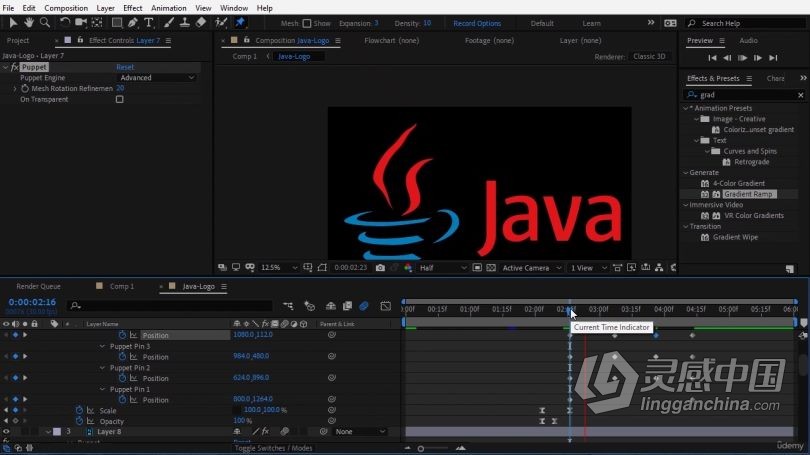Select the Eraser tool

click(200, 23)
